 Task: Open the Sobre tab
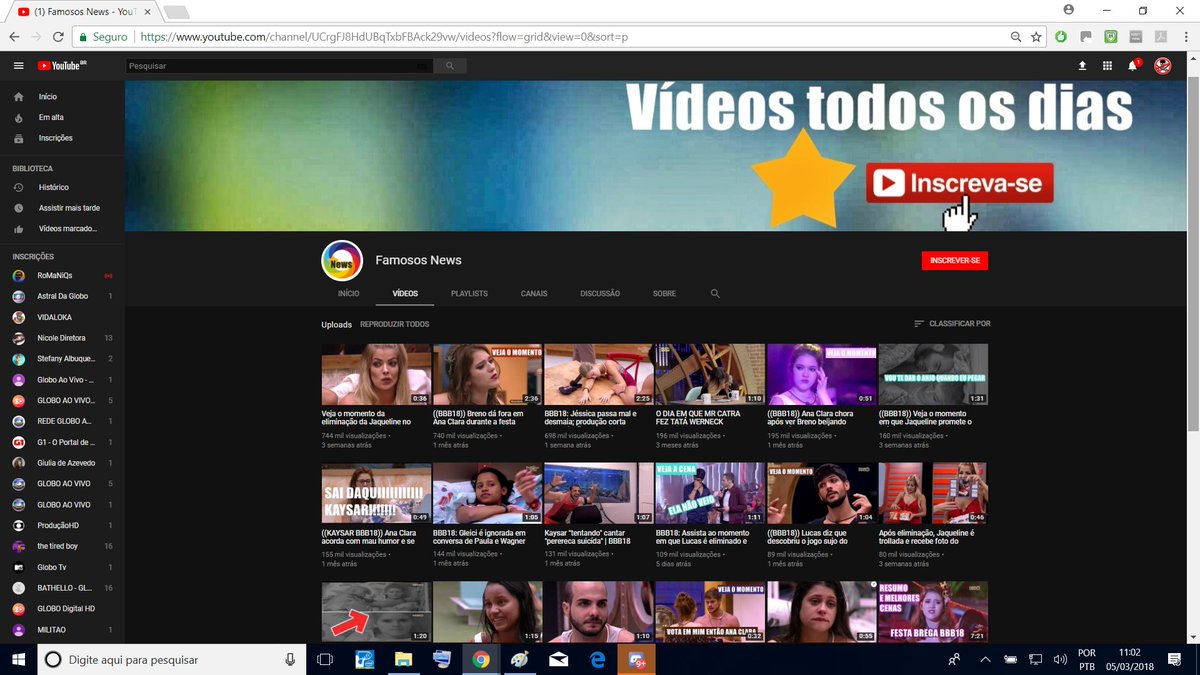tap(664, 294)
